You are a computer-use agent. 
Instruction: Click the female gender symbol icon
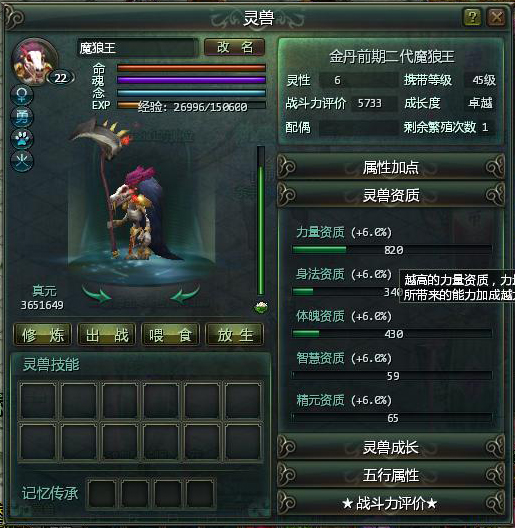(x=22, y=95)
